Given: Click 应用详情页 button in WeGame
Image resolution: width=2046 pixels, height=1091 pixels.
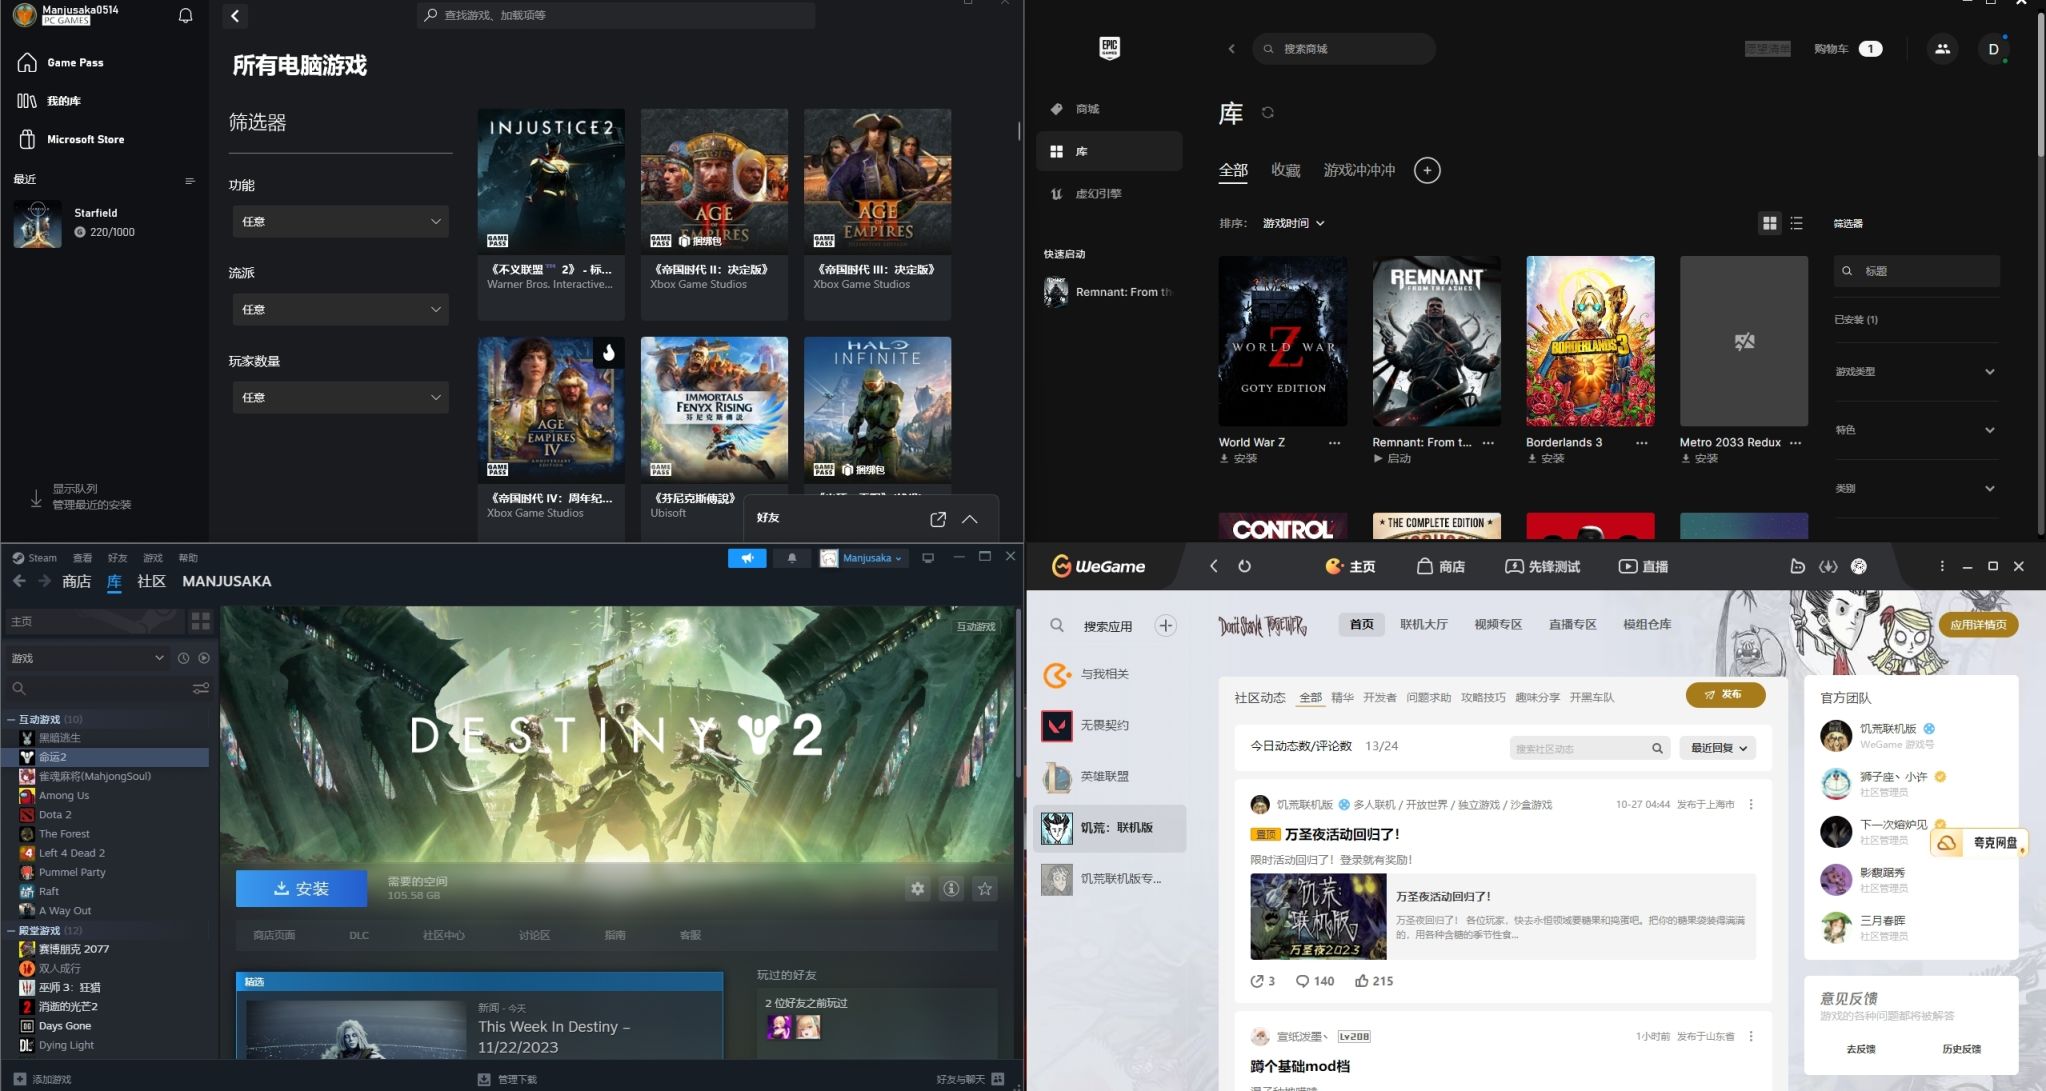Looking at the screenshot, I should 1978,625.
